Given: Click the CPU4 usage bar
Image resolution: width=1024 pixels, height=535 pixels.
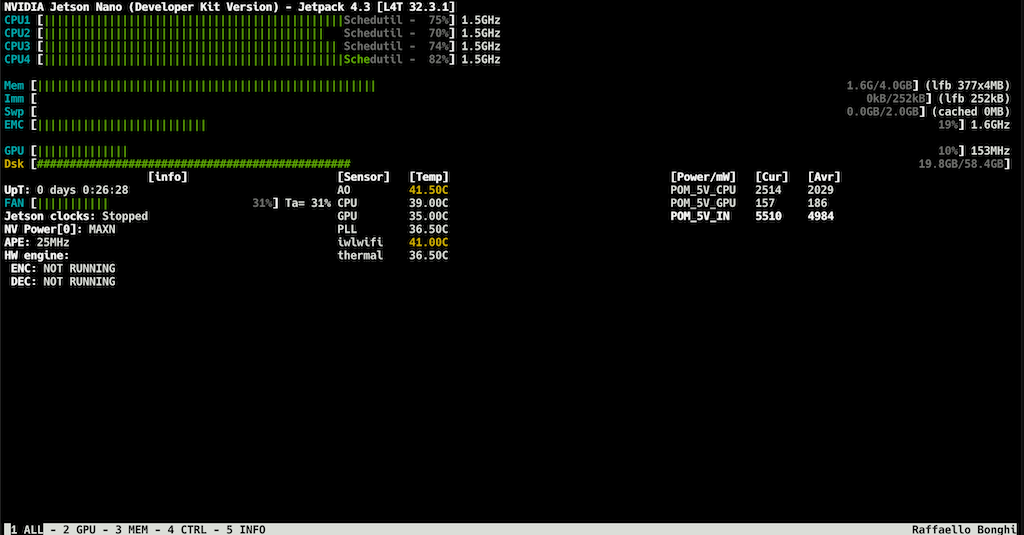Looking at the screenshot, I should click(246, 59).
